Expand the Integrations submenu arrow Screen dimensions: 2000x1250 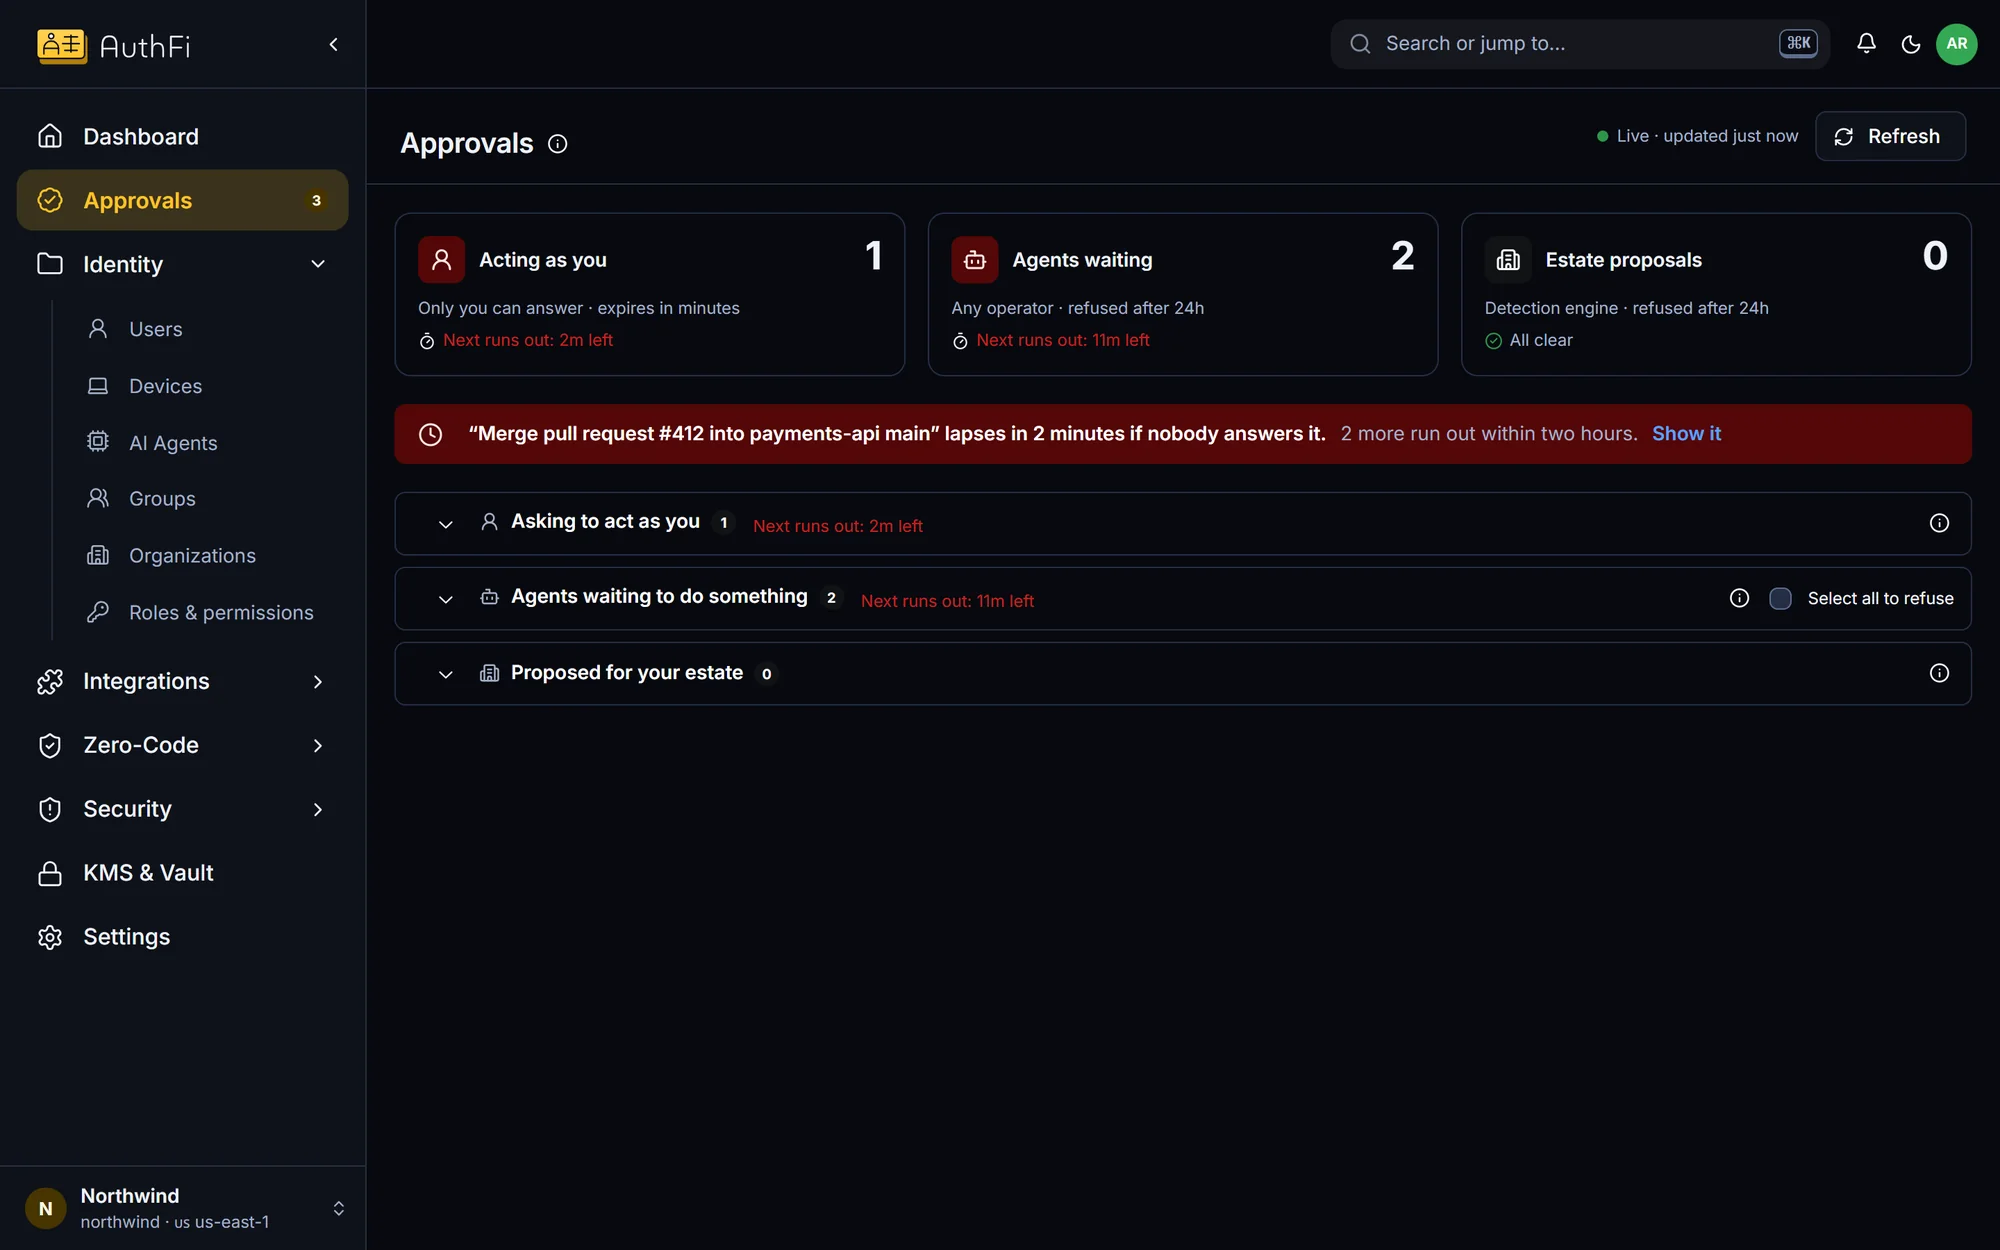[318, 682]
